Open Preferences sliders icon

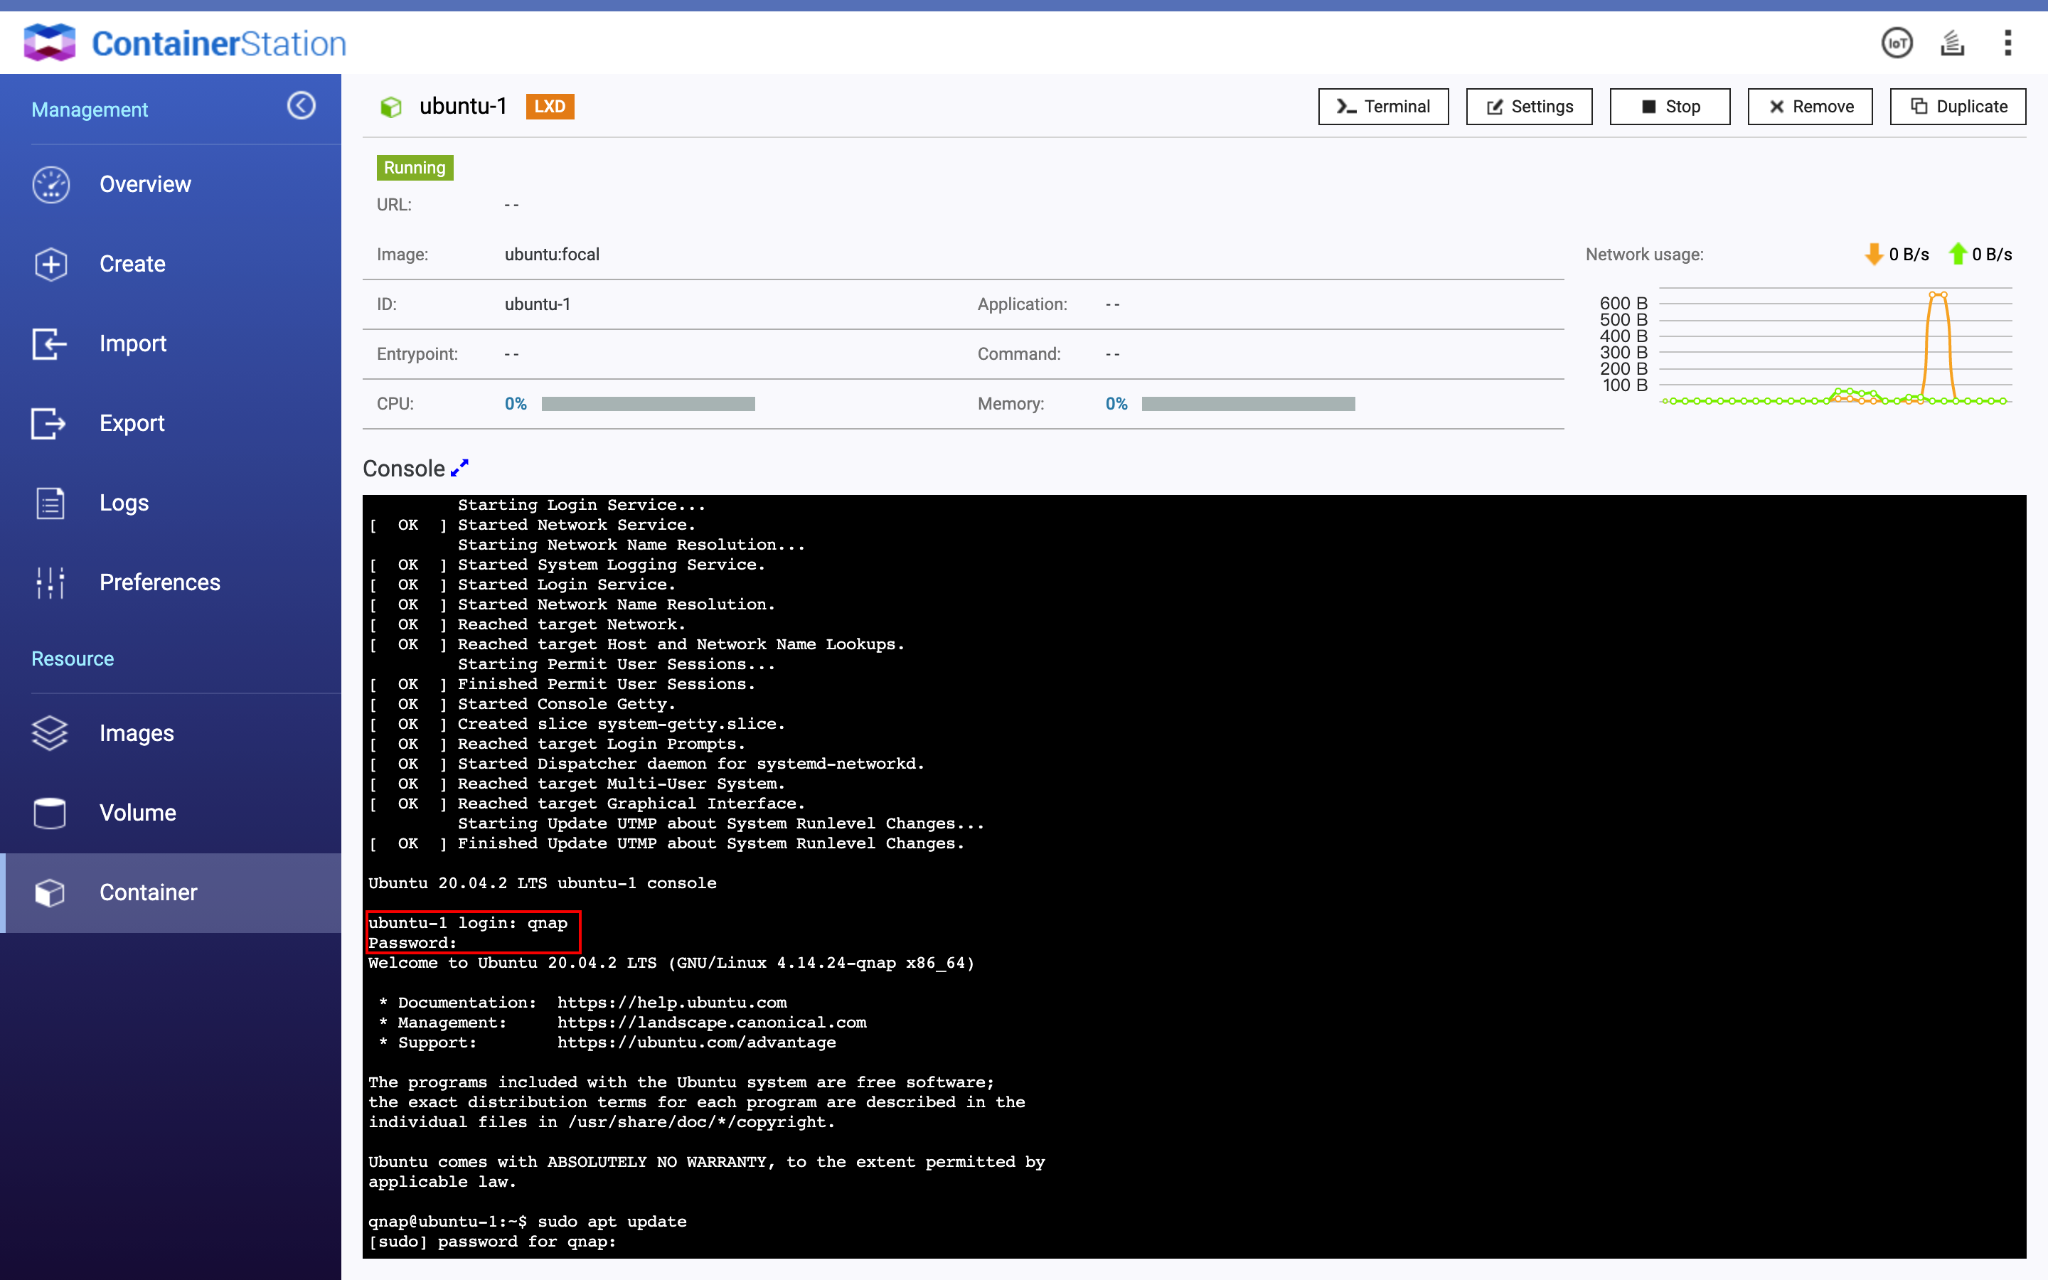click(50, 582)
